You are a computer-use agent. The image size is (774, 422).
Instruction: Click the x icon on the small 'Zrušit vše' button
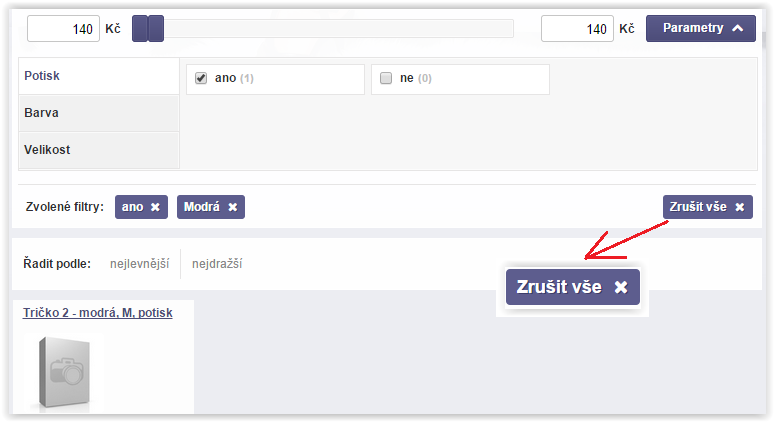739,207
